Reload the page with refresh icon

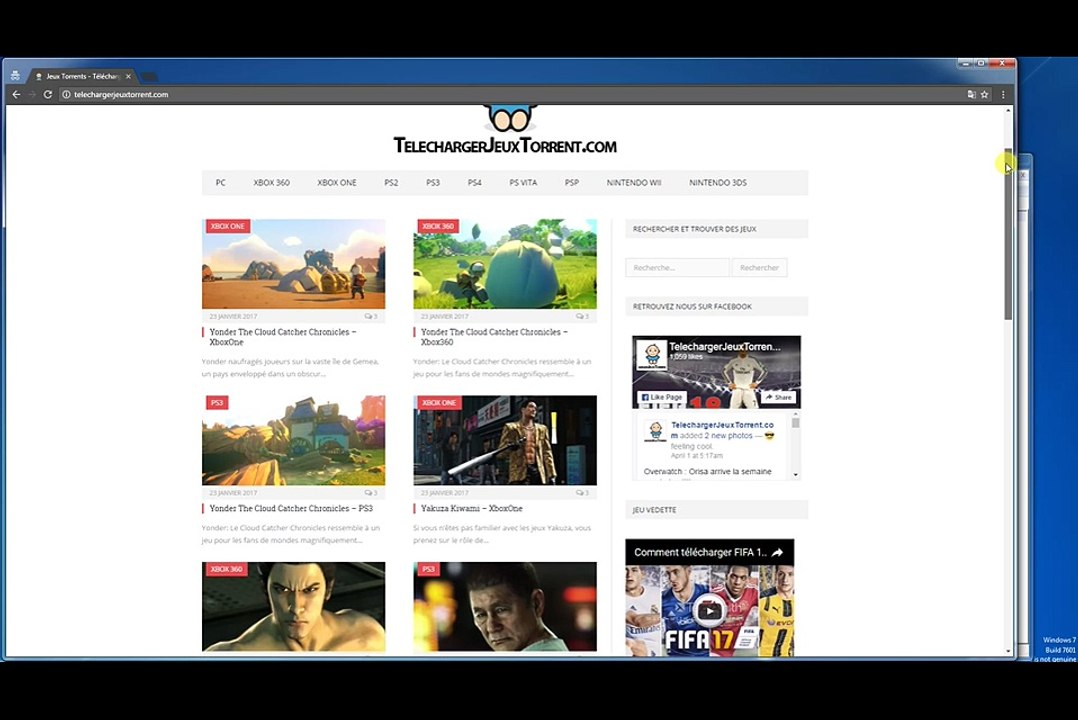[47, 94]
